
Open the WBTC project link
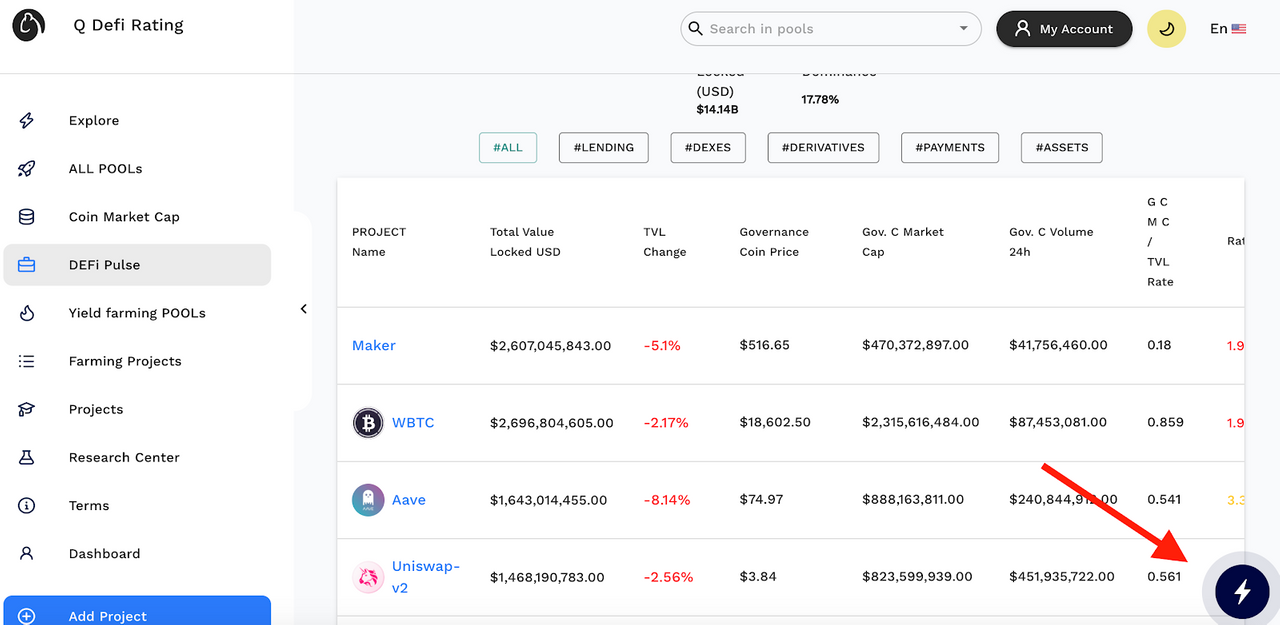click(x=413, y=423)
